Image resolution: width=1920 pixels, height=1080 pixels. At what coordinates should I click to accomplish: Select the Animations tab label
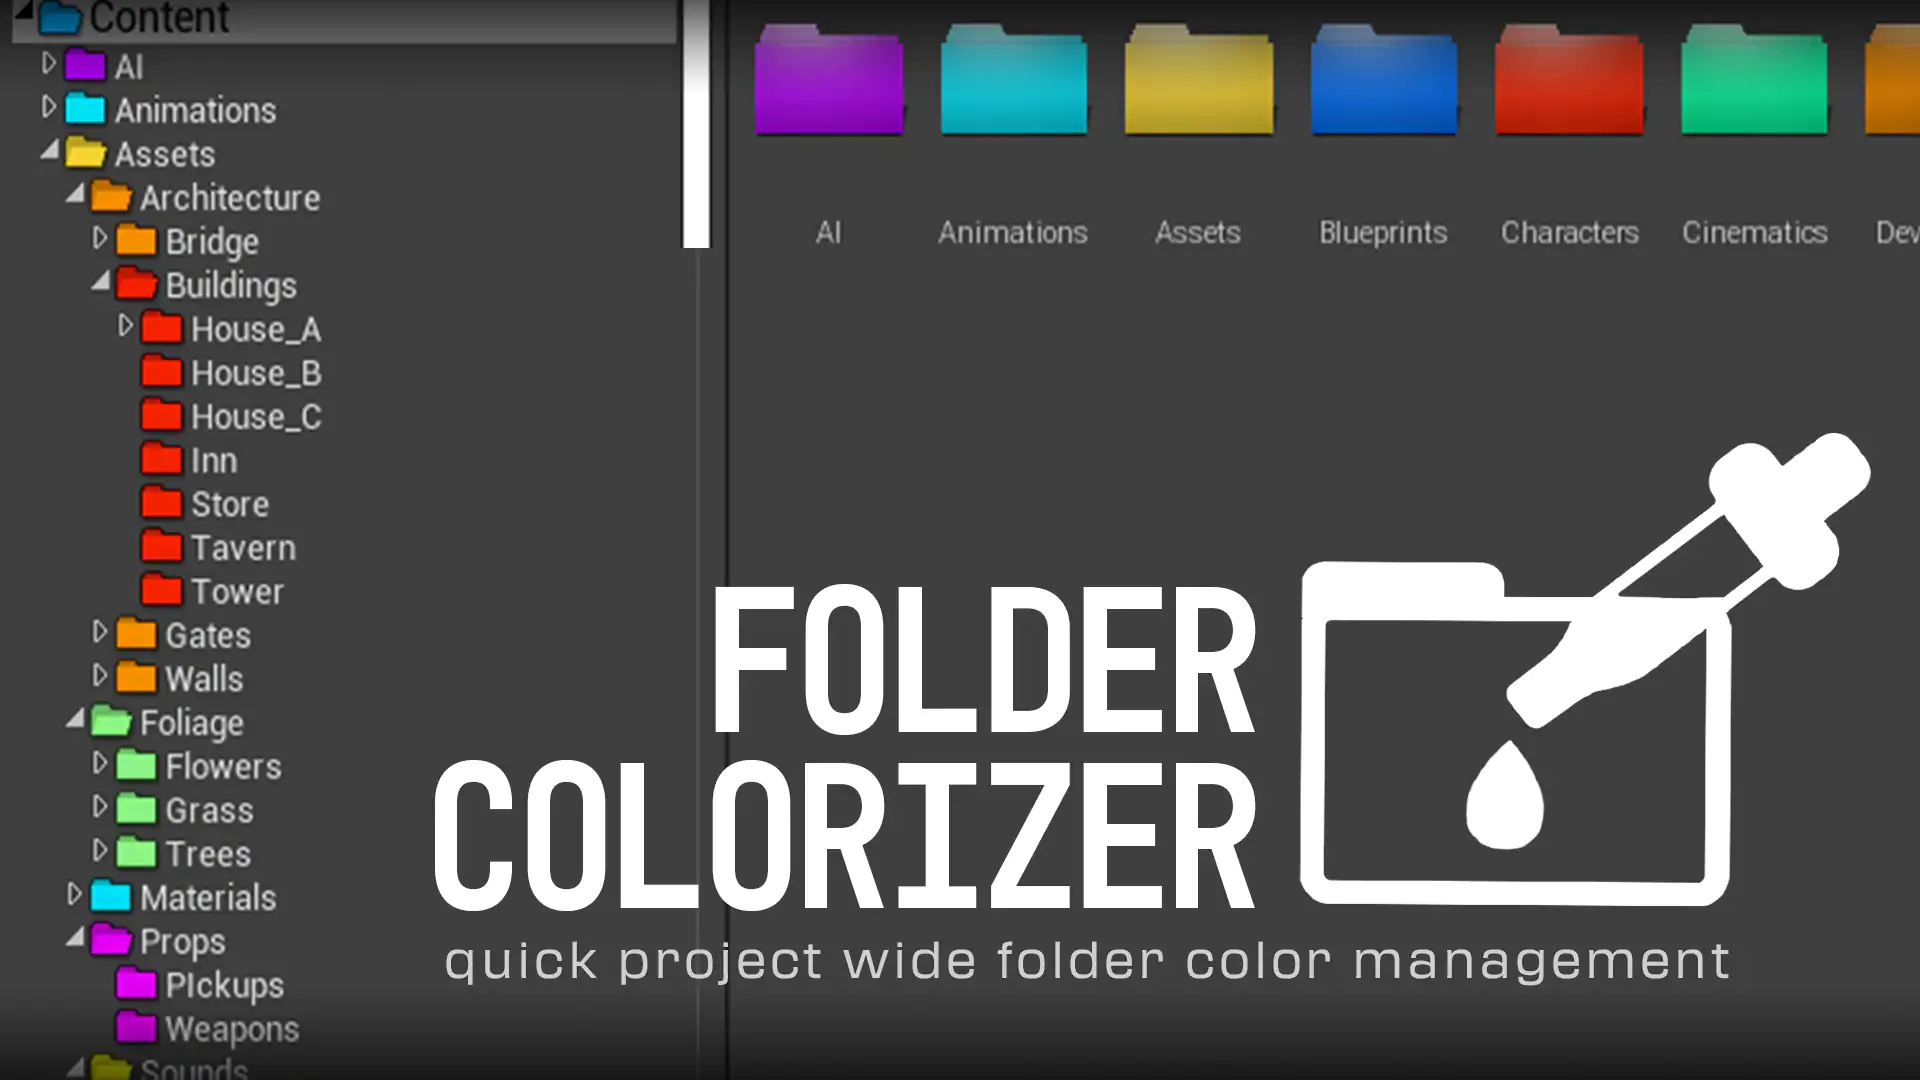click(x=1011, y=232)
